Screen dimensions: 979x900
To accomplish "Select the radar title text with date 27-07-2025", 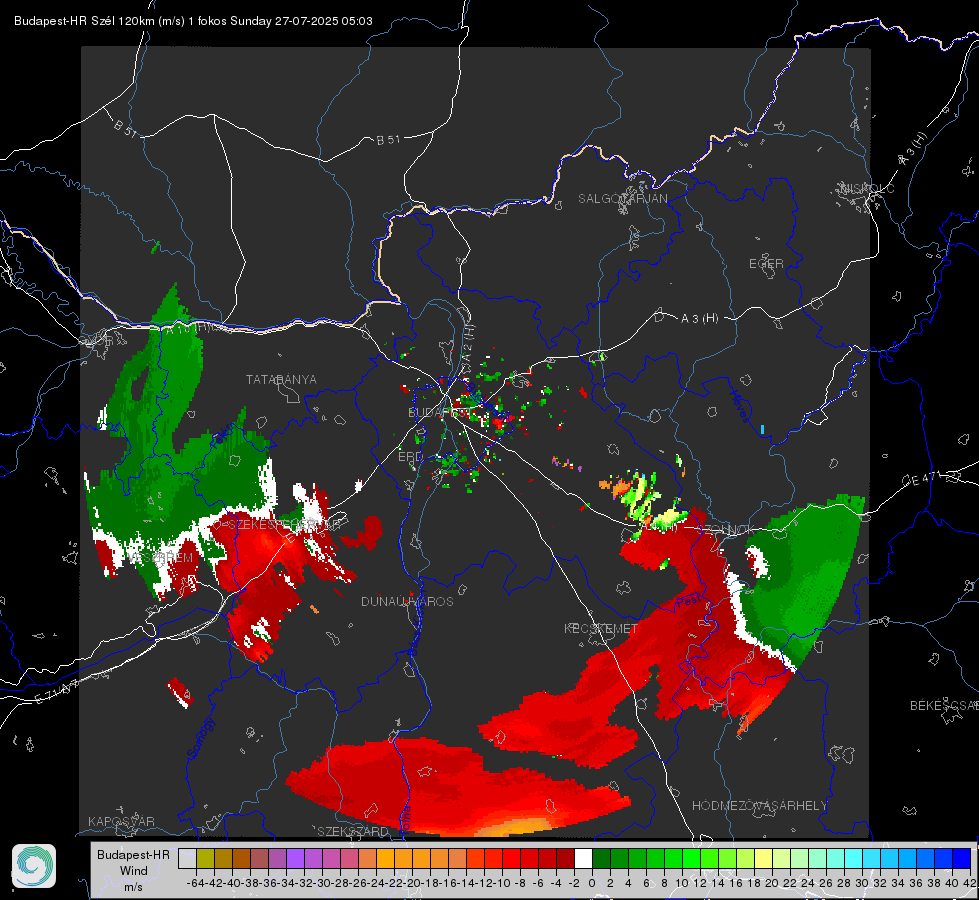I will (x=194, y=21).
